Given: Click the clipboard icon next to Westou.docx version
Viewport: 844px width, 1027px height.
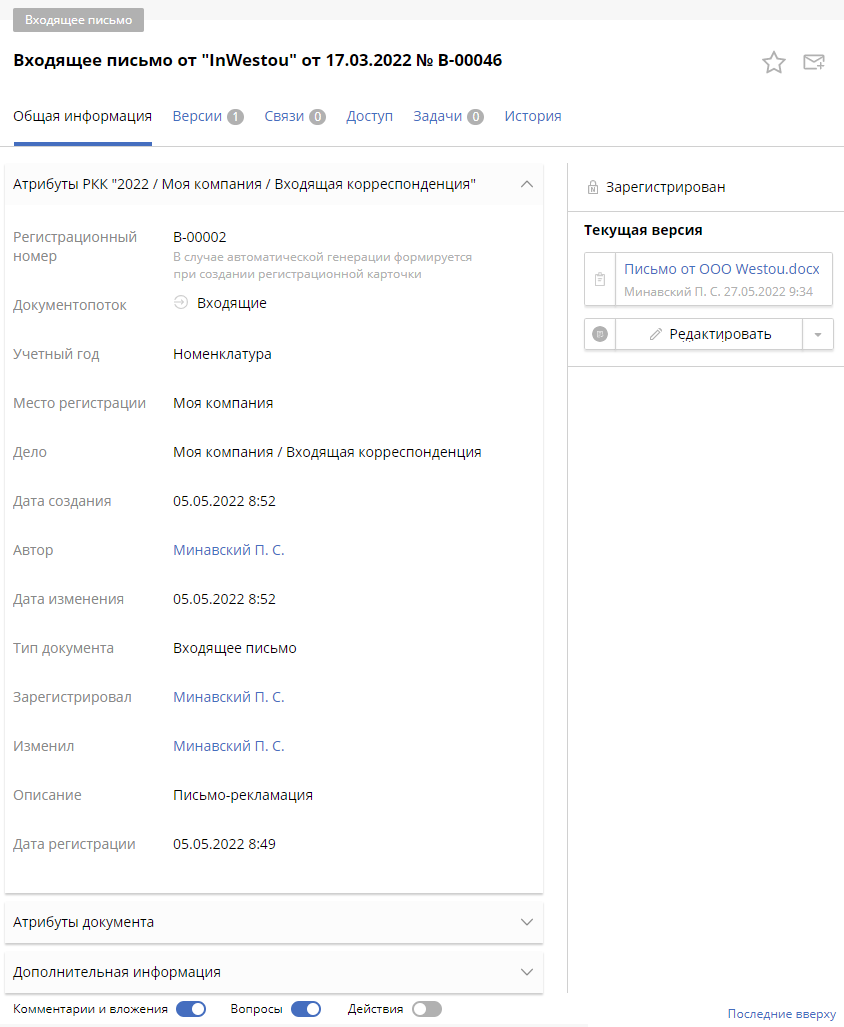Looking at the screenshot, I should click(x=599, y=279).
